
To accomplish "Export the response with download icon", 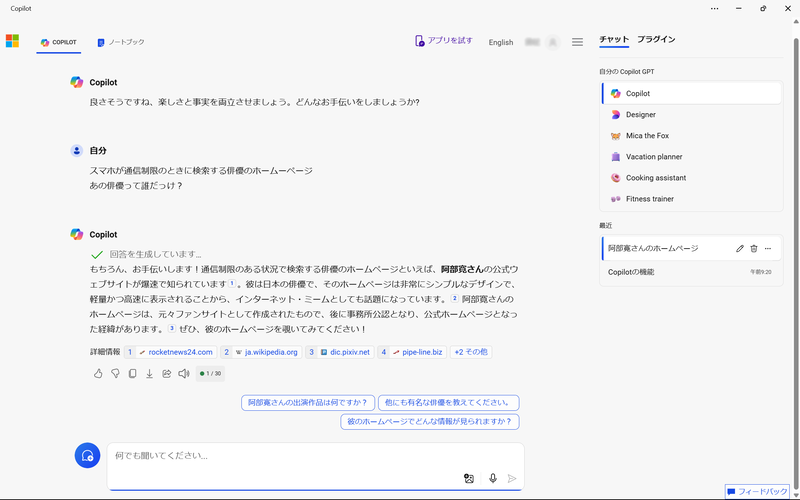I will click(149, 374).
